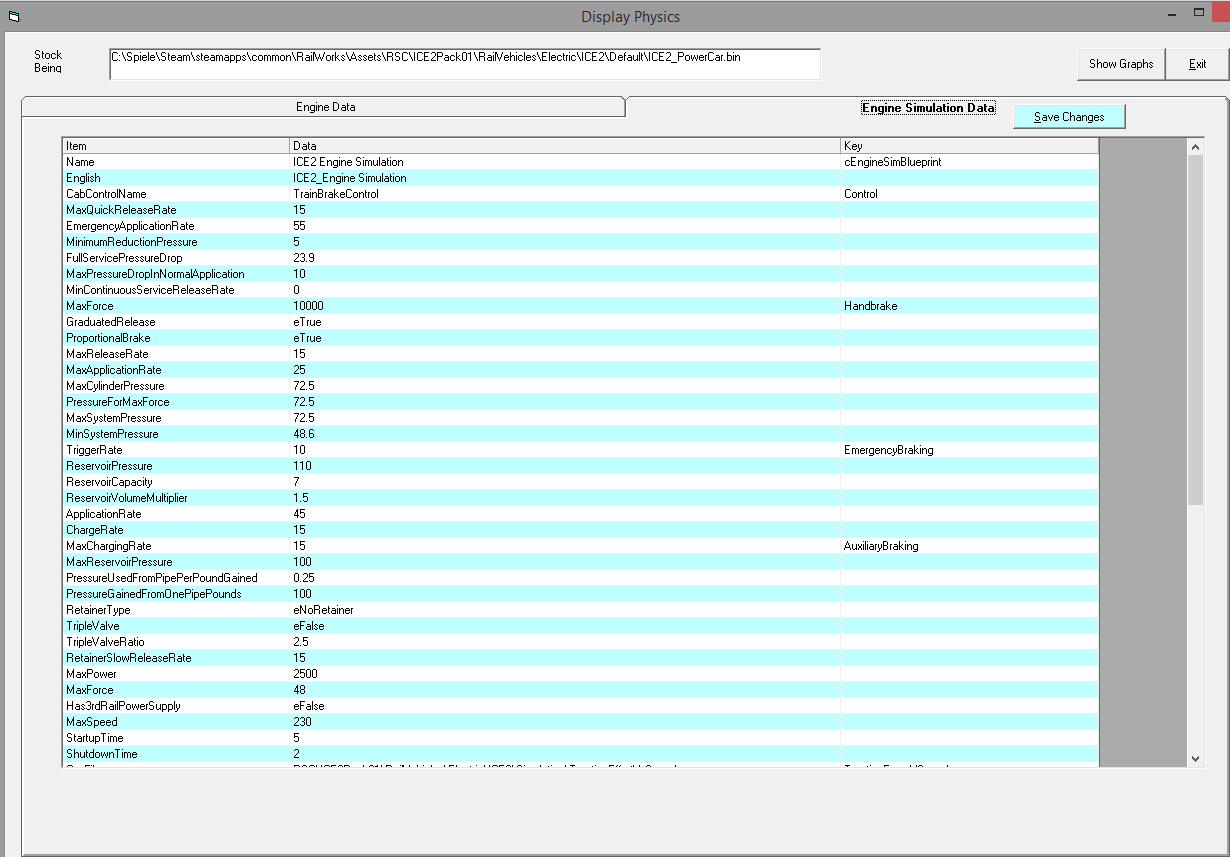This screenshot has width=1230, height=857.
Task: Click the Data column header
Action: [565, 146]
